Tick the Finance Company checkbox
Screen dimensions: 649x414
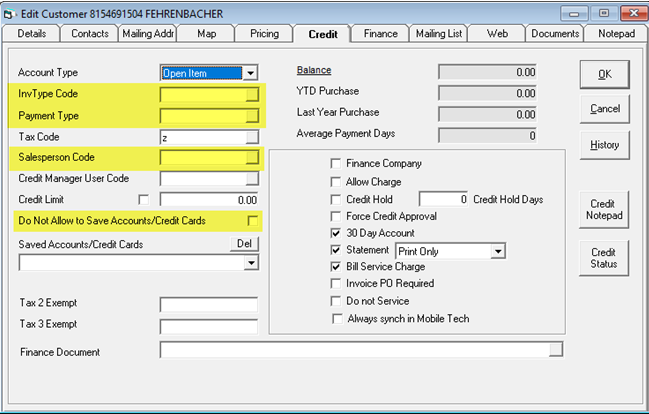(336, 164)
